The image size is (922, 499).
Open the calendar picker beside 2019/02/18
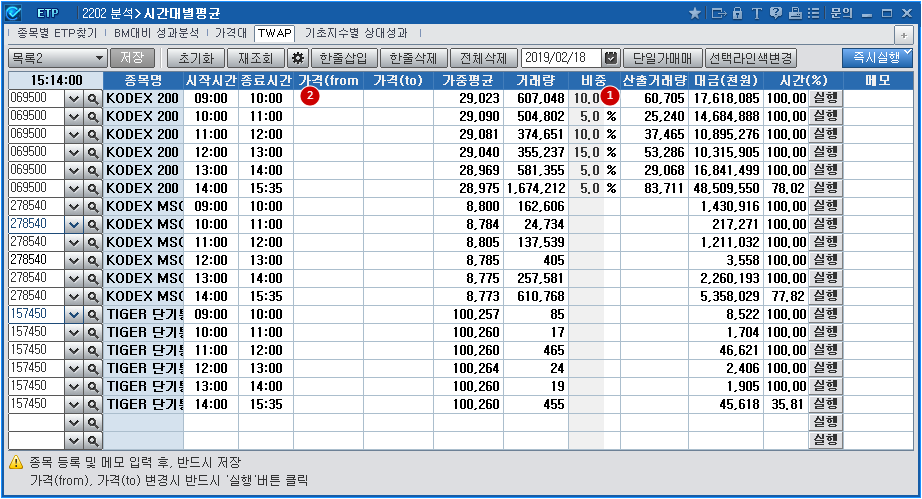611,58
